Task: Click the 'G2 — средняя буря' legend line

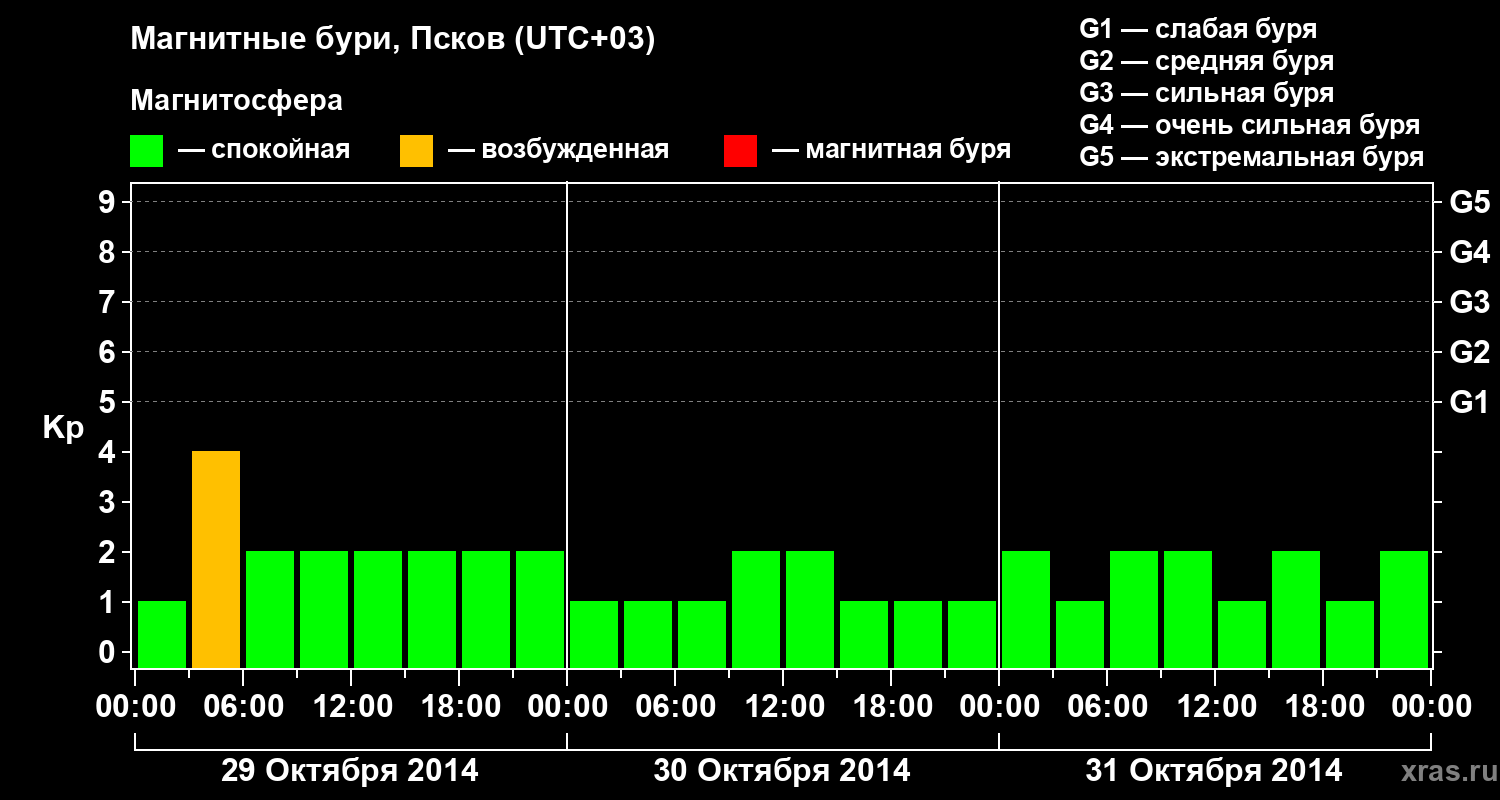Action: coord(1207,61)
